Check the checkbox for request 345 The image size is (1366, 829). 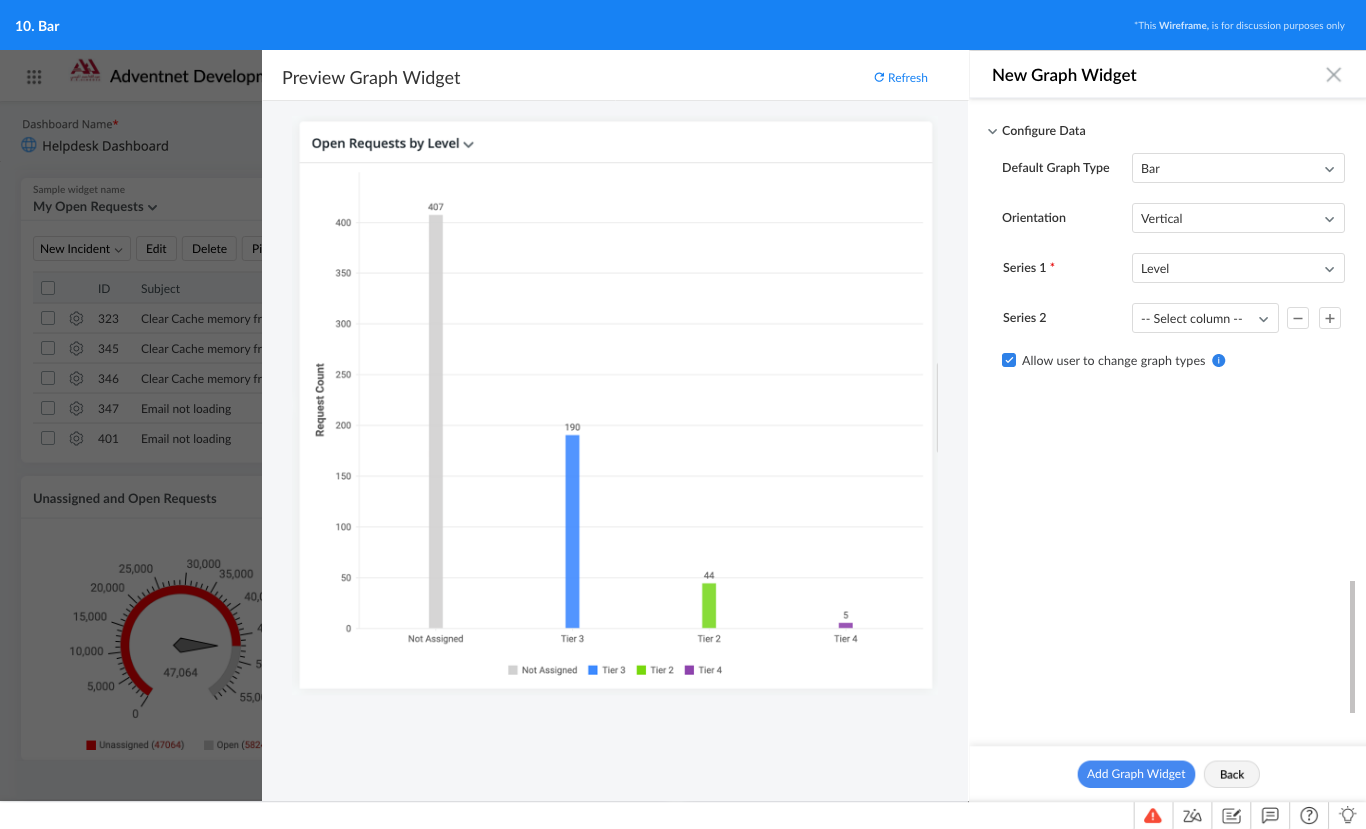click(48, 348)
